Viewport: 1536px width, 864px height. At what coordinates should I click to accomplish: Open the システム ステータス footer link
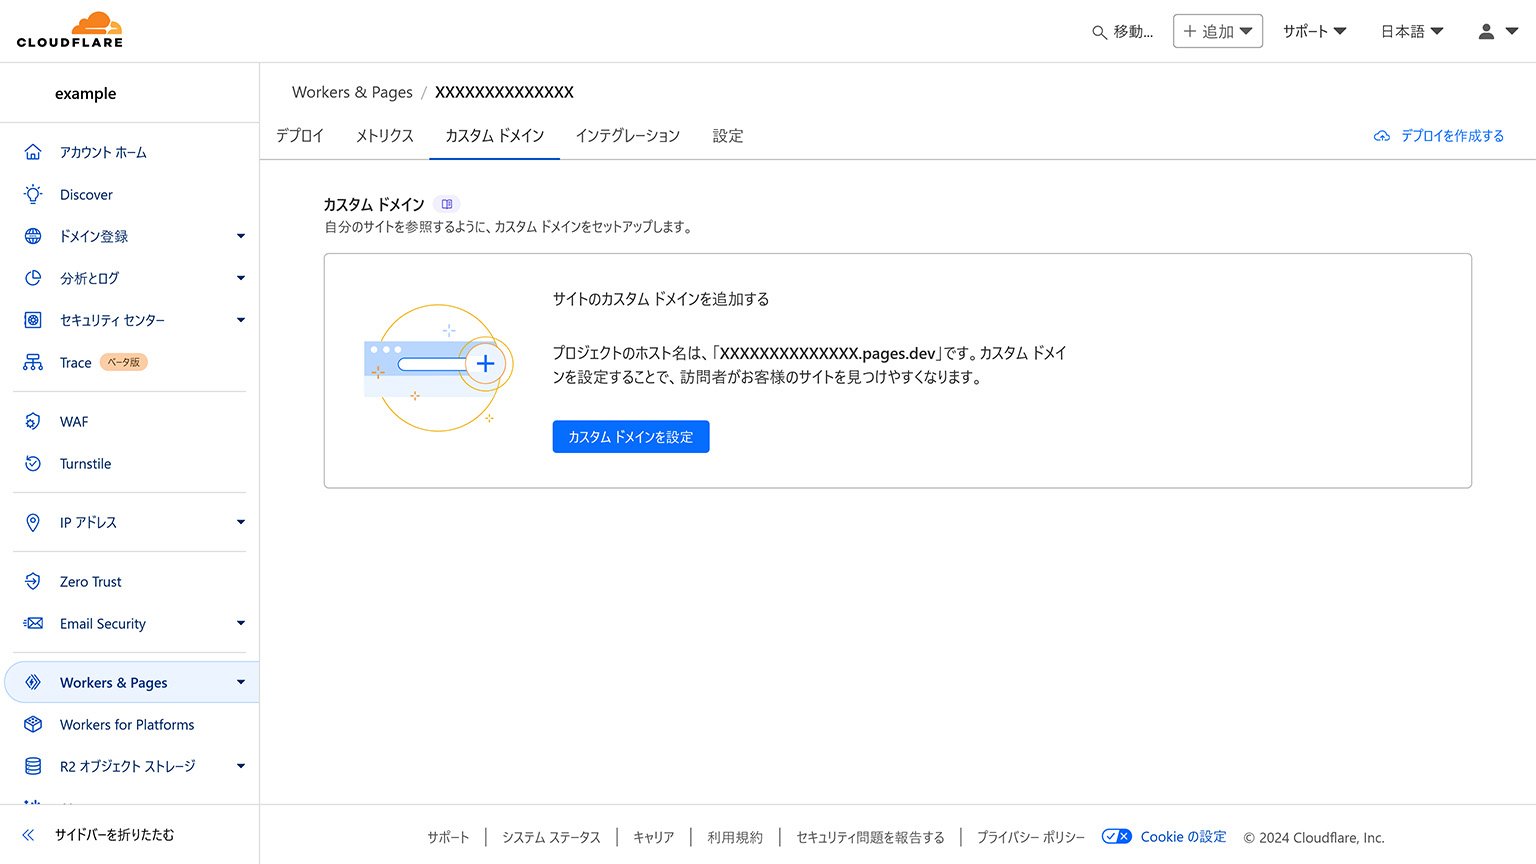[x=551, y=838]
